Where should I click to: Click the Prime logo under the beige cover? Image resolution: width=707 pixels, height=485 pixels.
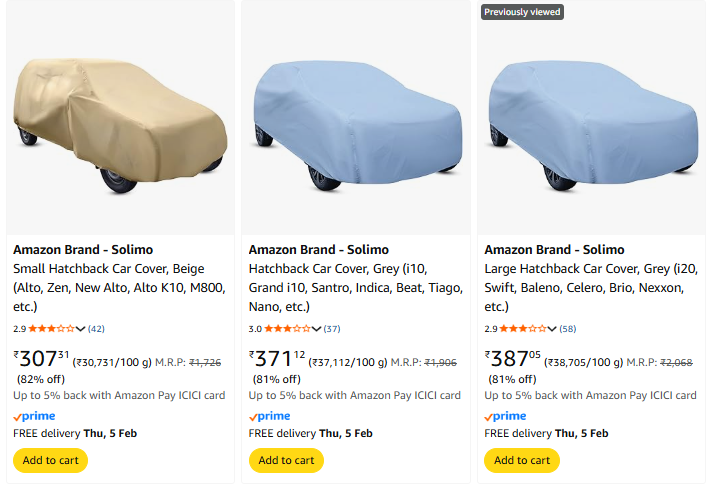pyautogui.click(x=34, y=416)
